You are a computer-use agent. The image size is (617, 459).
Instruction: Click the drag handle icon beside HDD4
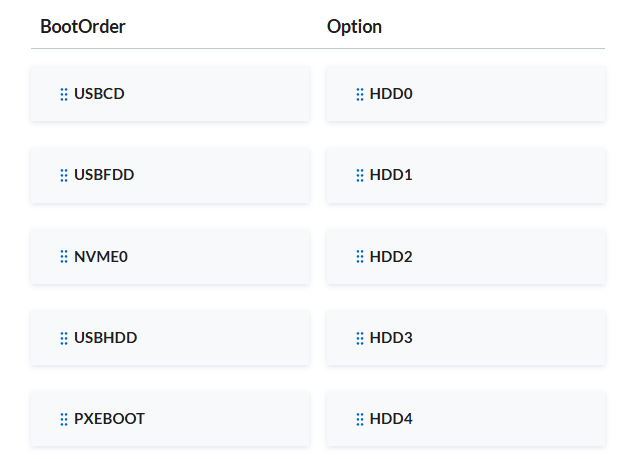tap(360, 419)
